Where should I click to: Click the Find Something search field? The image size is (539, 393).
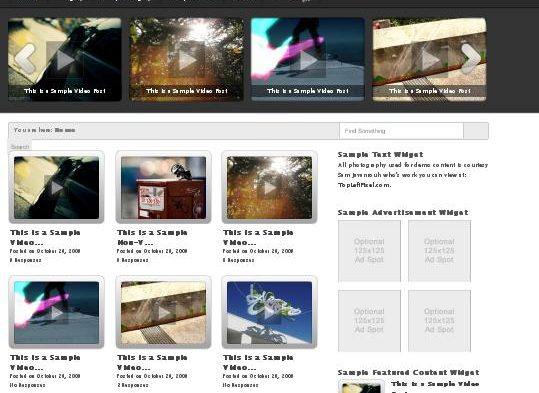[x=401, y=131]
